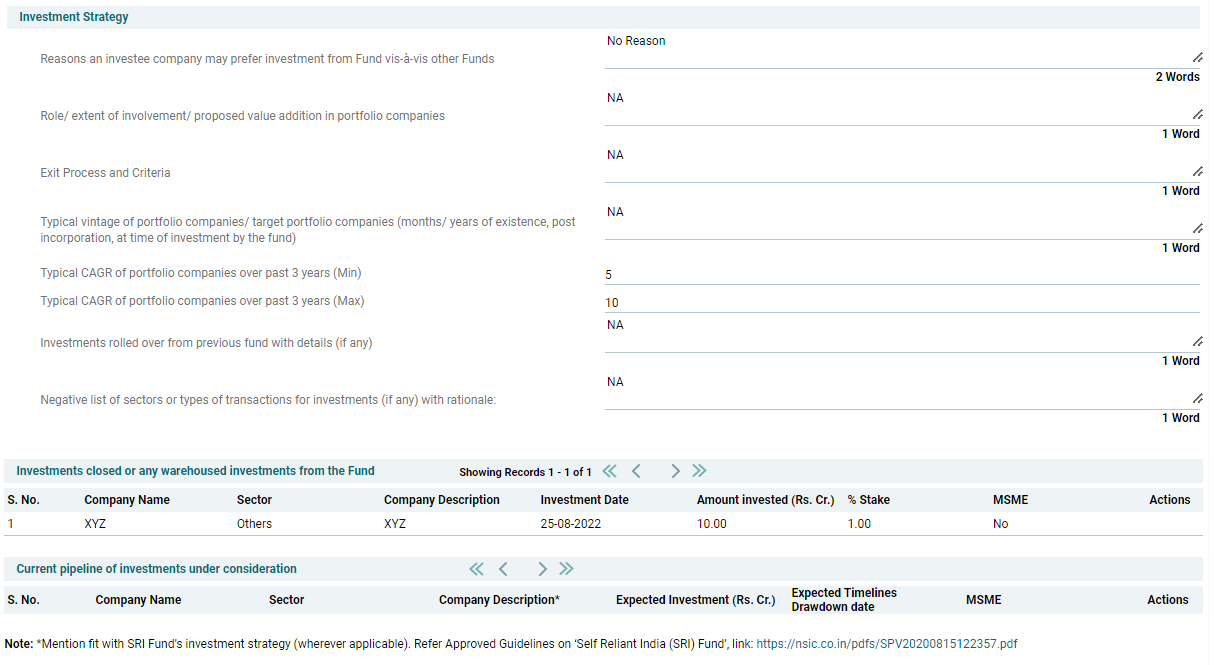Click the Typical CAGR (Max) input field
Image resolution: width=1214 pixels, height=665 pixels.
click(900, 303)
